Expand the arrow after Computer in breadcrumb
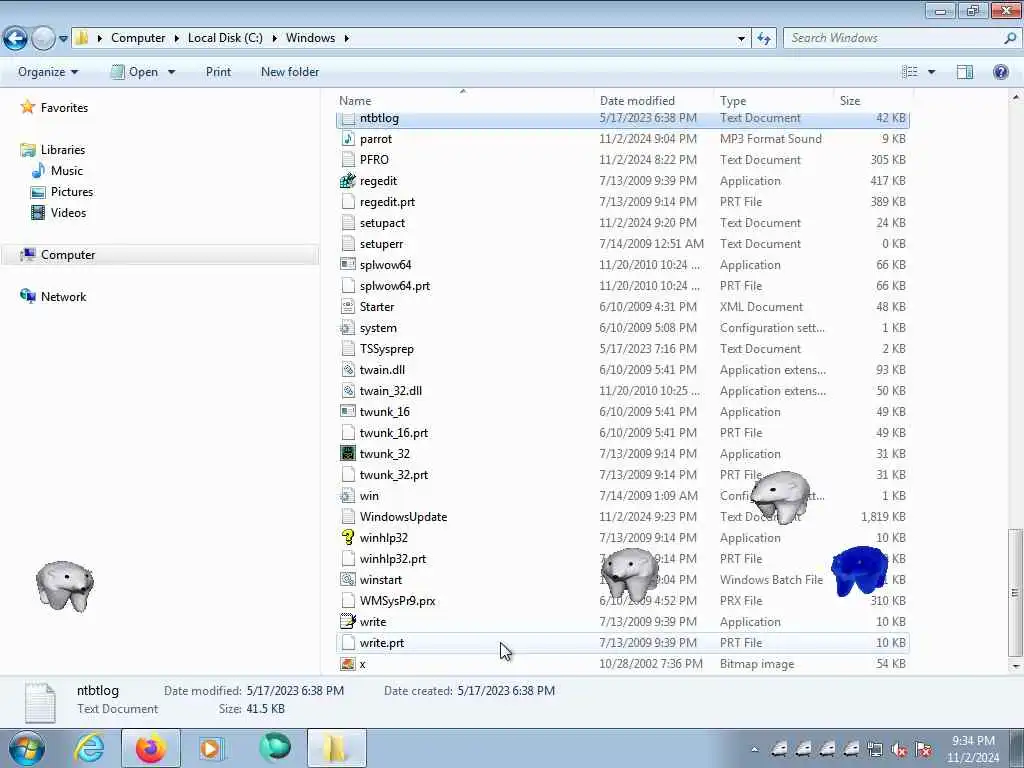 tap(176, 38)
